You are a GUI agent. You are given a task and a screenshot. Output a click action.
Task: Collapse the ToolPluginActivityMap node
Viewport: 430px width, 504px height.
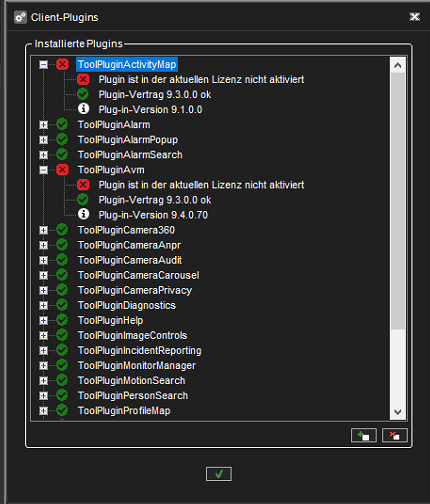pos(43,65)
